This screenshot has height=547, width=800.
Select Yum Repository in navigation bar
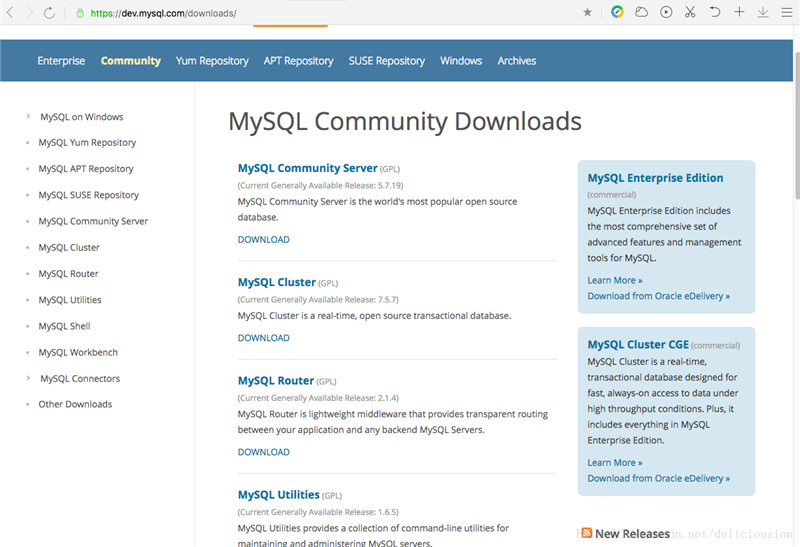coord(212,61)
